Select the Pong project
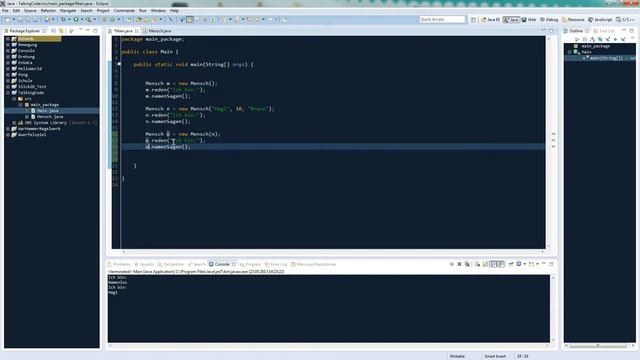Screen dimensions: 640x360 click(22, 75)
